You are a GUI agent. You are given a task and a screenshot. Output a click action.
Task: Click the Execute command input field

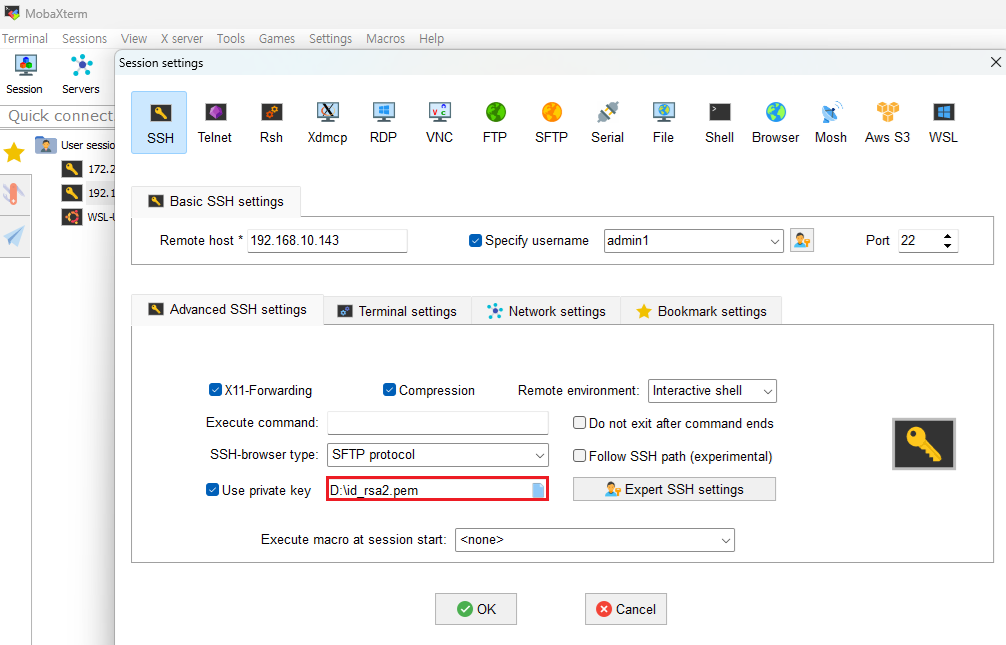(438, 423)
